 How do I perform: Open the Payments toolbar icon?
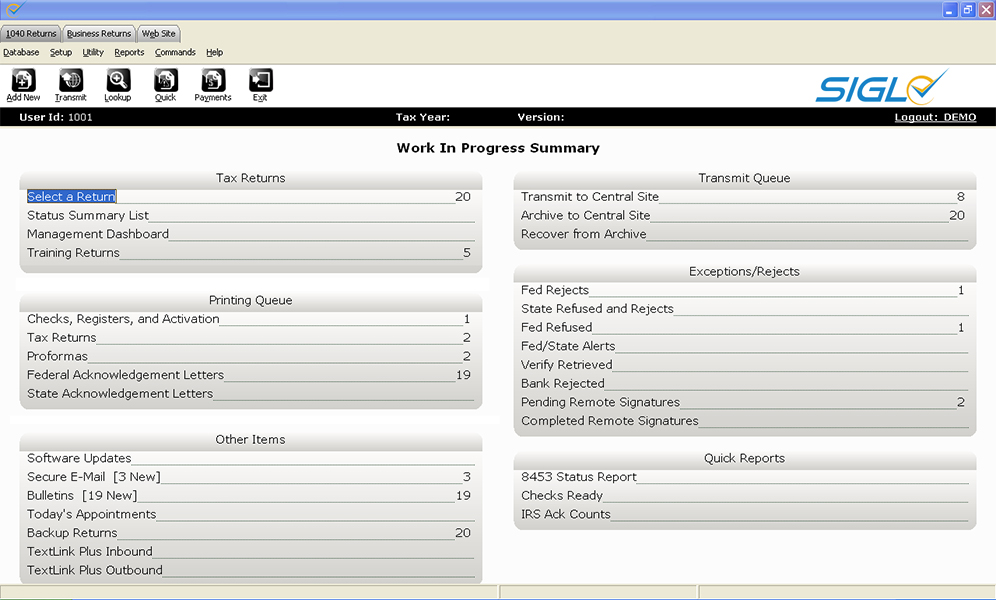click(213, 85)
